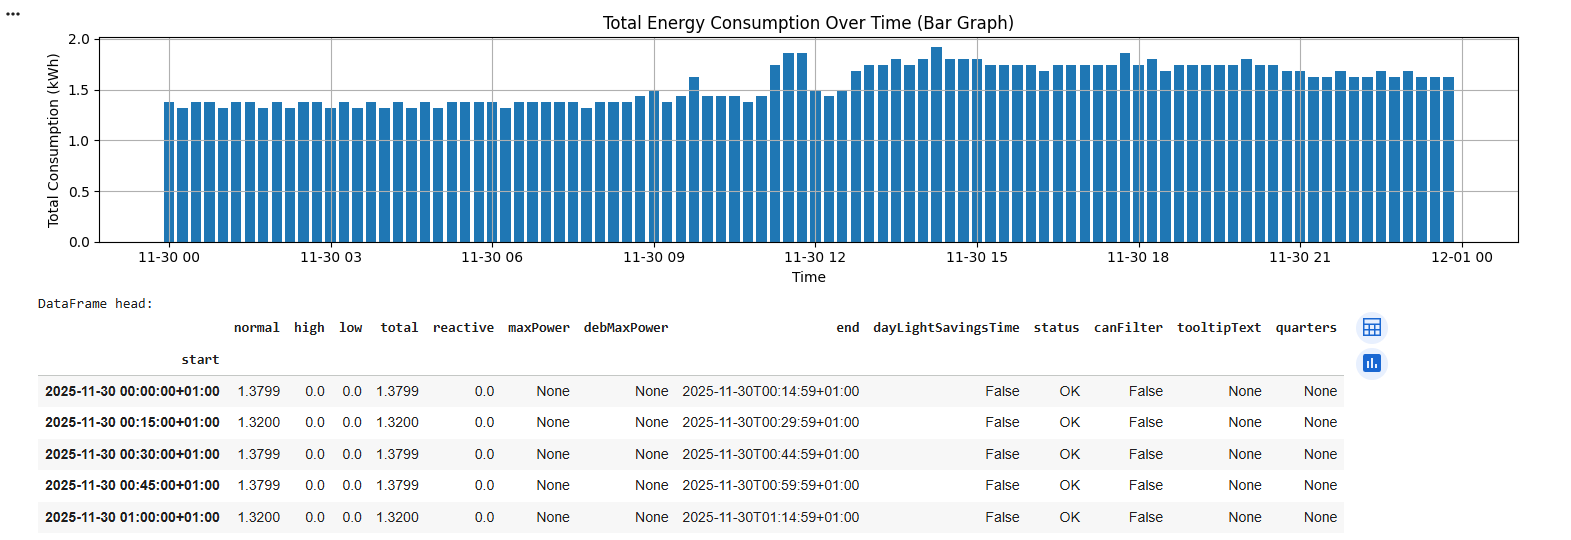Open the three-dot output options menu
This screenshot has height=540, width=1571.
click(13, 14)
